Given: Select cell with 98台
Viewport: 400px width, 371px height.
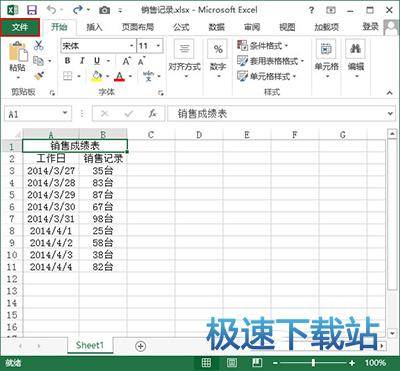Looking at the screenshot, I should point(103,219).
